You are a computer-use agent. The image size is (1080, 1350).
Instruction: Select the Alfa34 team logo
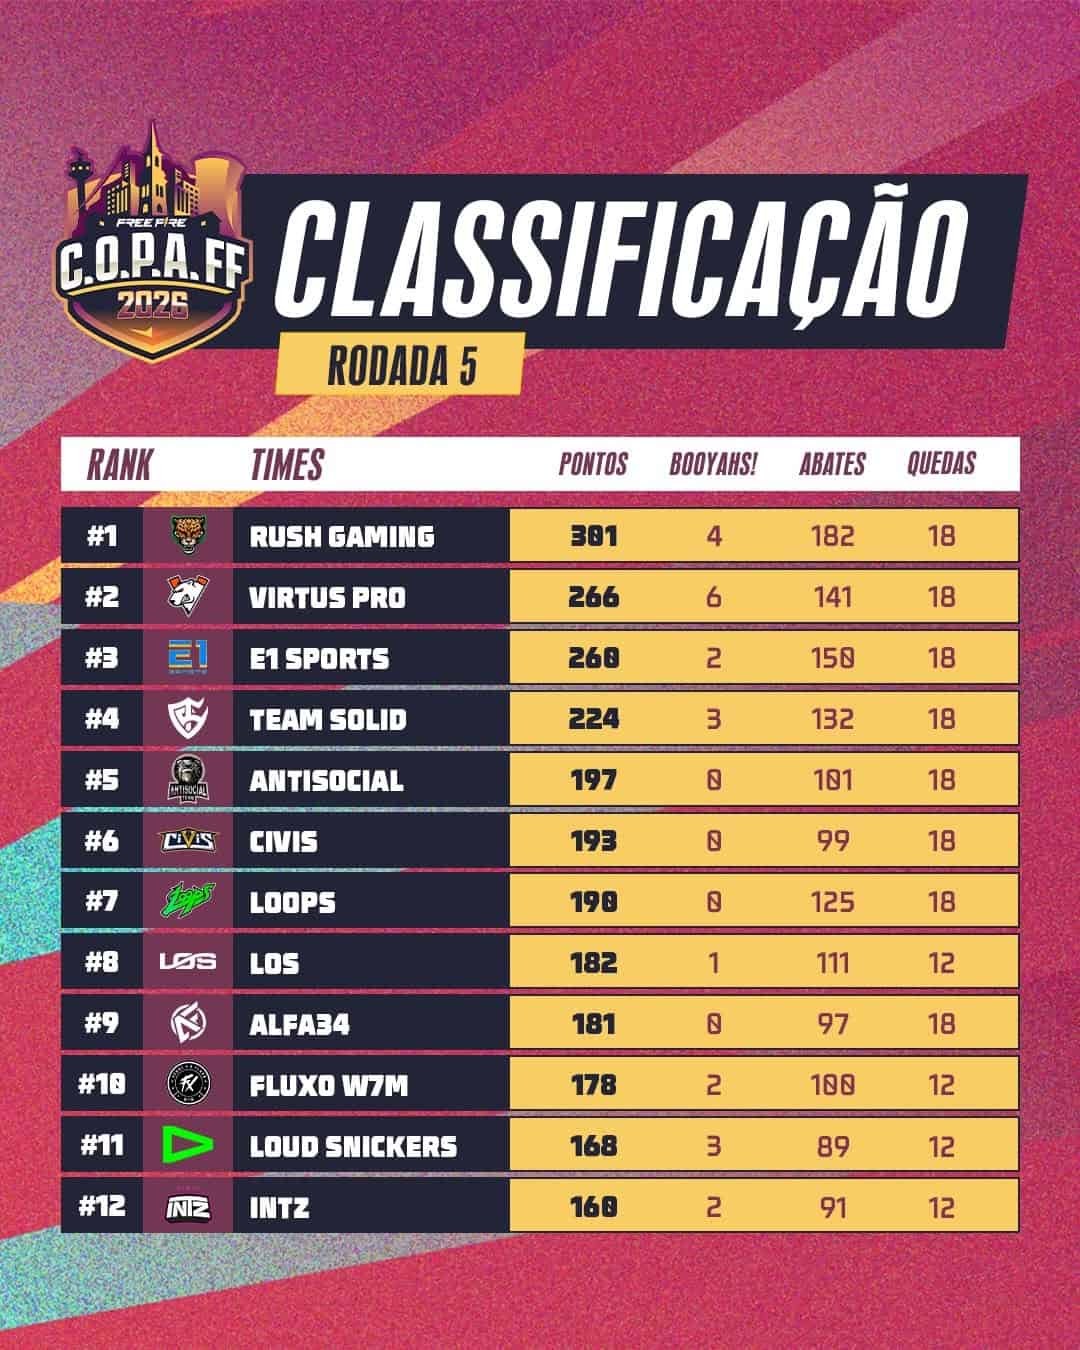[x=187, y=1023]
